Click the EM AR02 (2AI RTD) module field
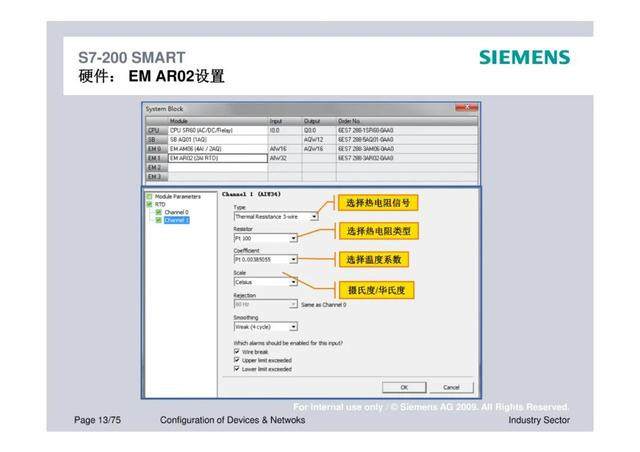Screen dimensions: 640x452 pos(218,158)
